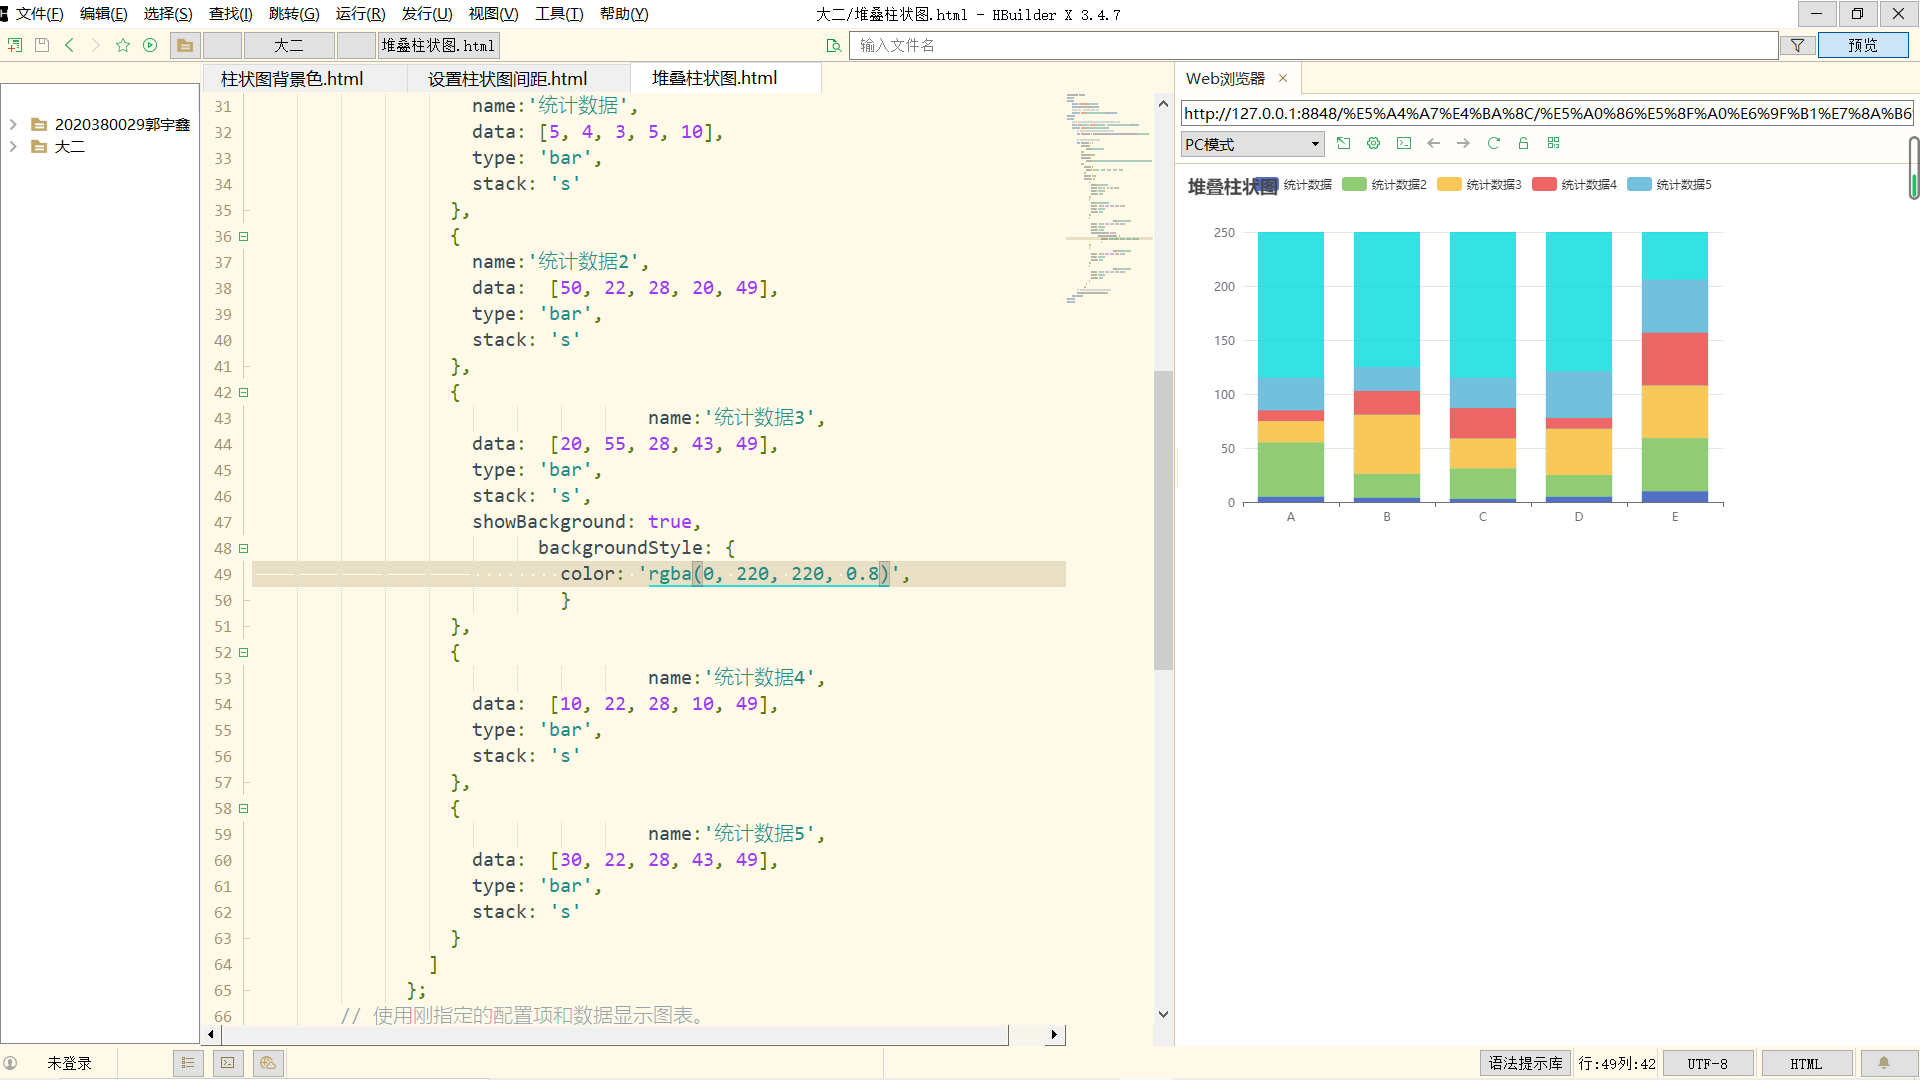This screenshot has width=1920, height=1080.
Task: Click the HTML language mode button
Action: click(1806, 1063)
